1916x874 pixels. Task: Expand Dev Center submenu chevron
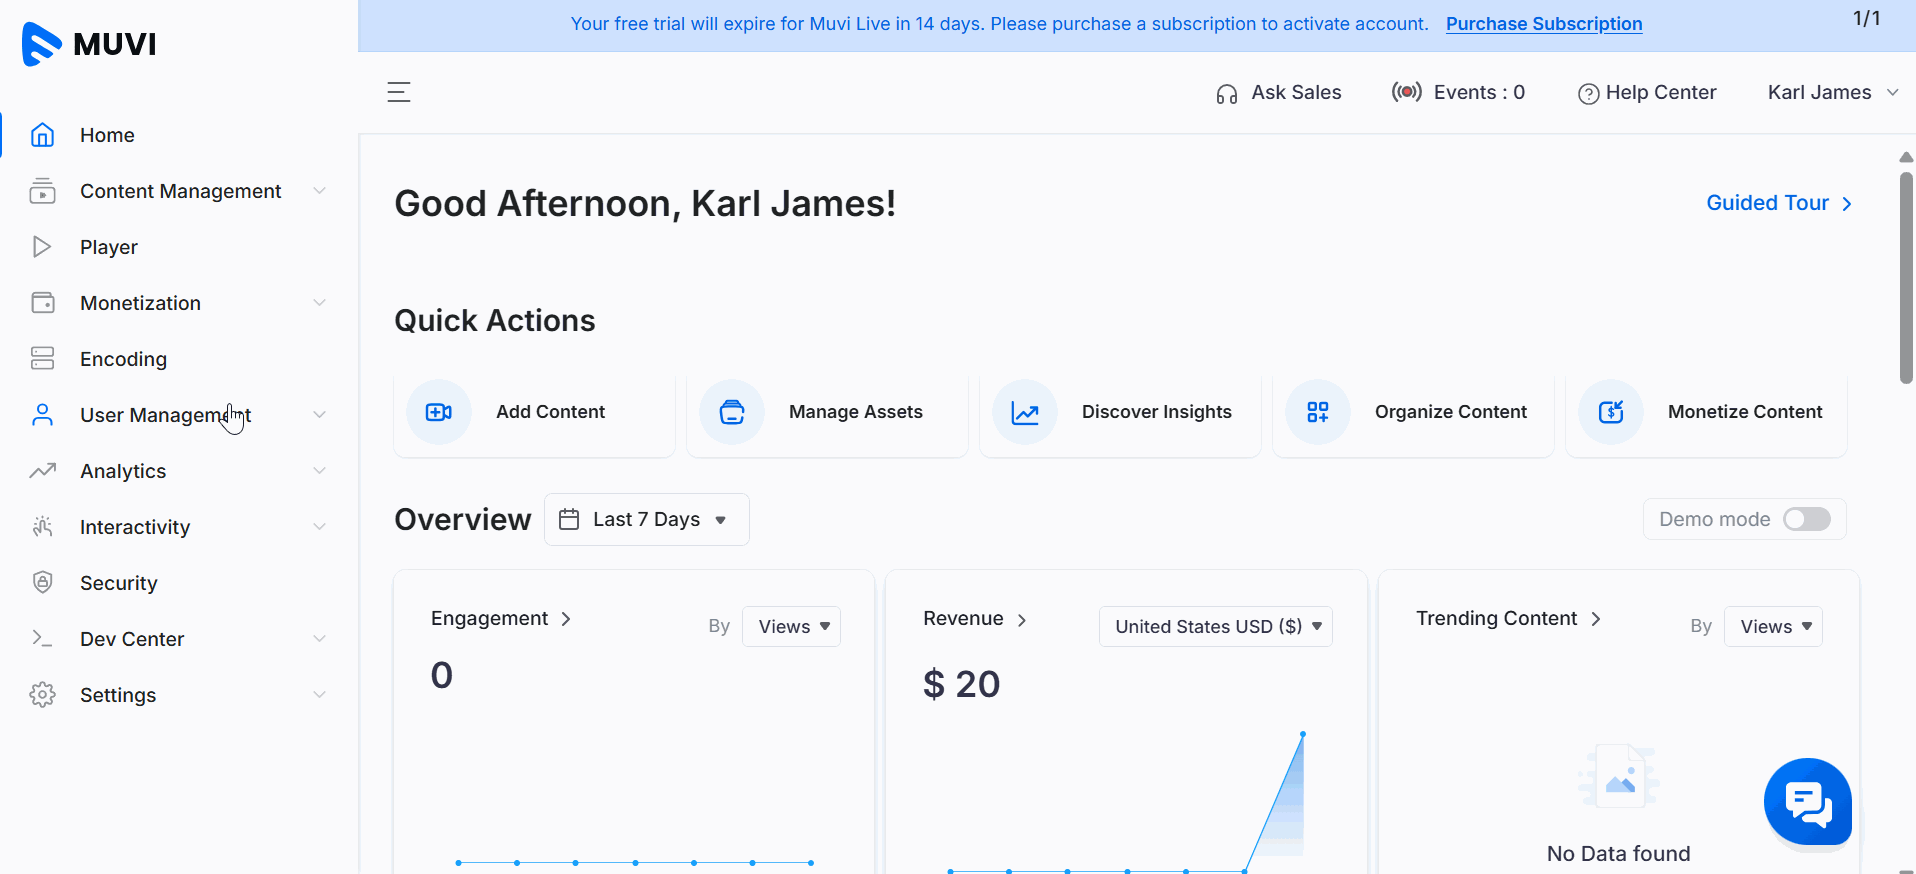tap(319, 639)
